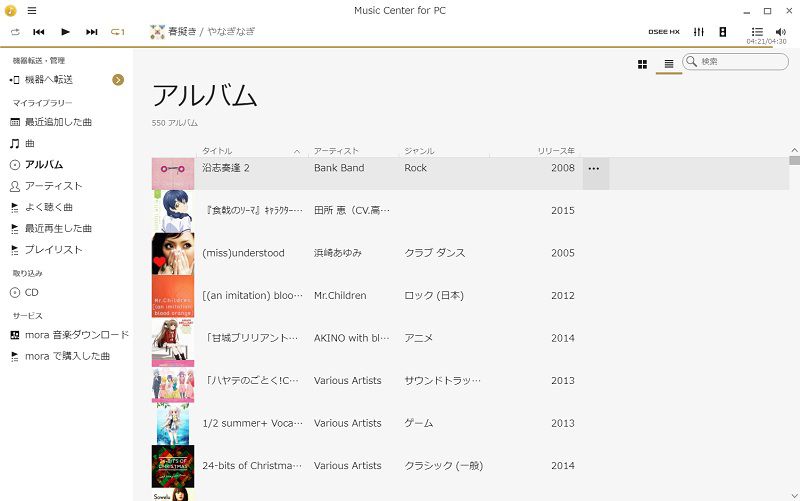Open mora 音楽ダウンロード service
Screen dimensions: 800x501
(76, 335)
